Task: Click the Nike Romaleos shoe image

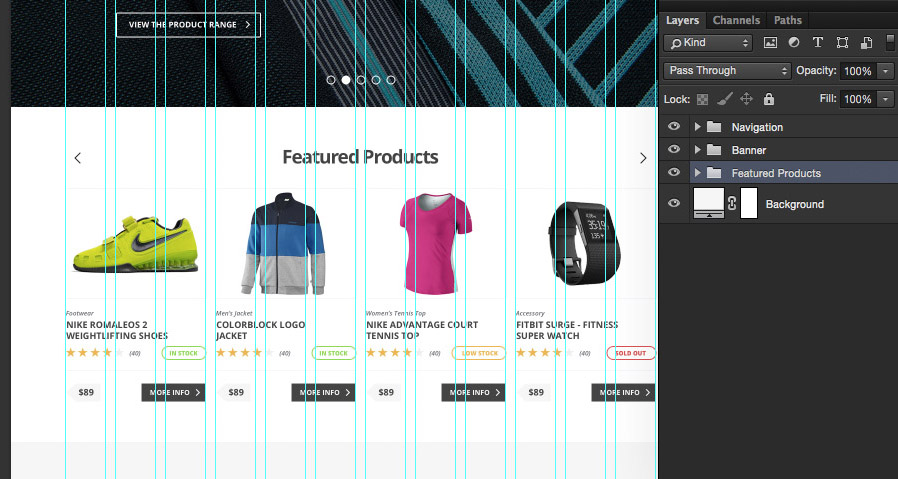Action: 136,244
